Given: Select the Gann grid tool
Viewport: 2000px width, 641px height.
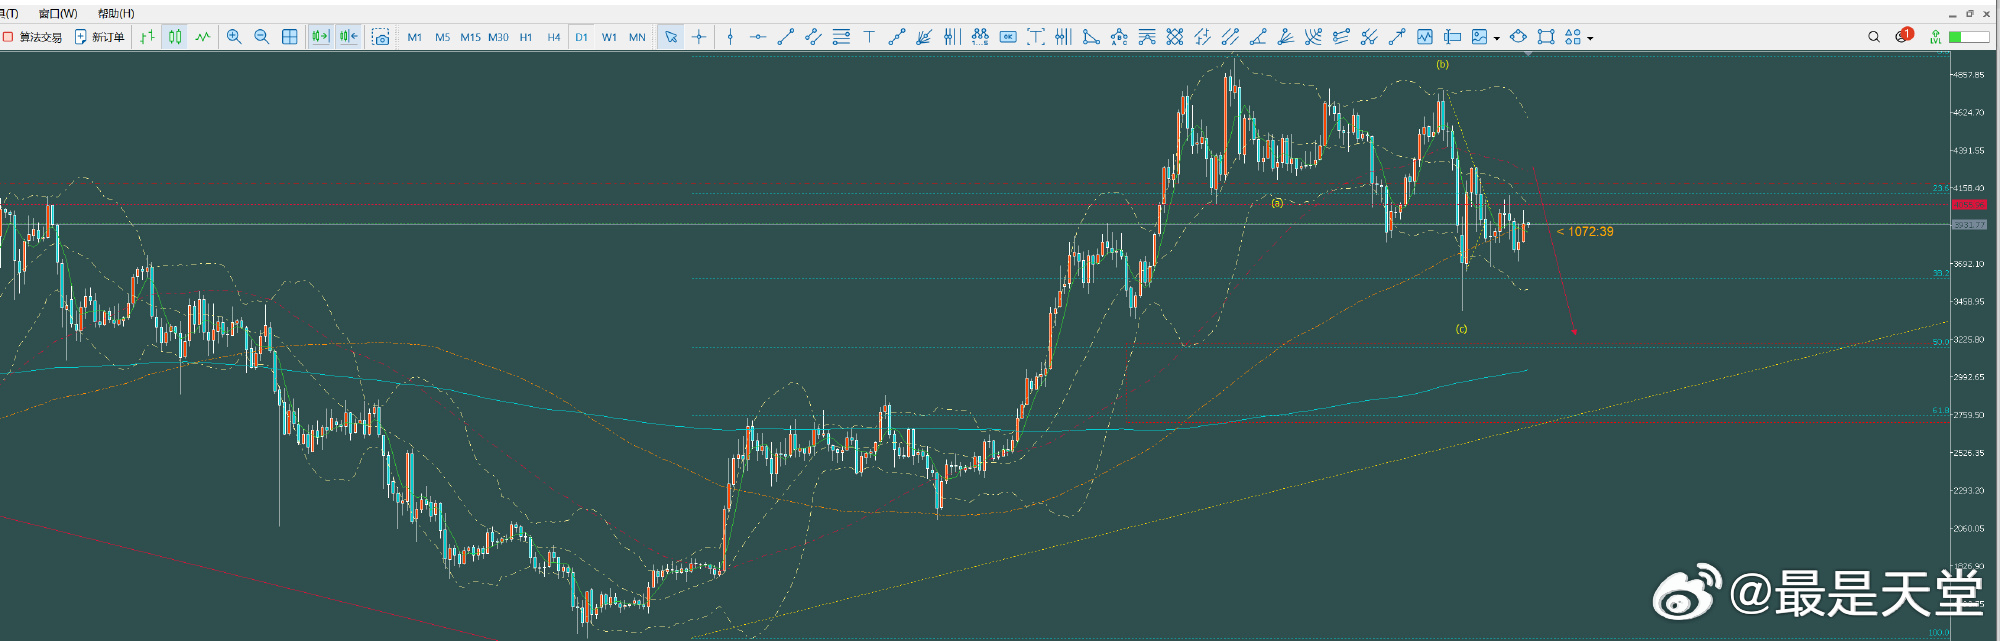Looking at the screenshot, I should (x=1175, y=37).
